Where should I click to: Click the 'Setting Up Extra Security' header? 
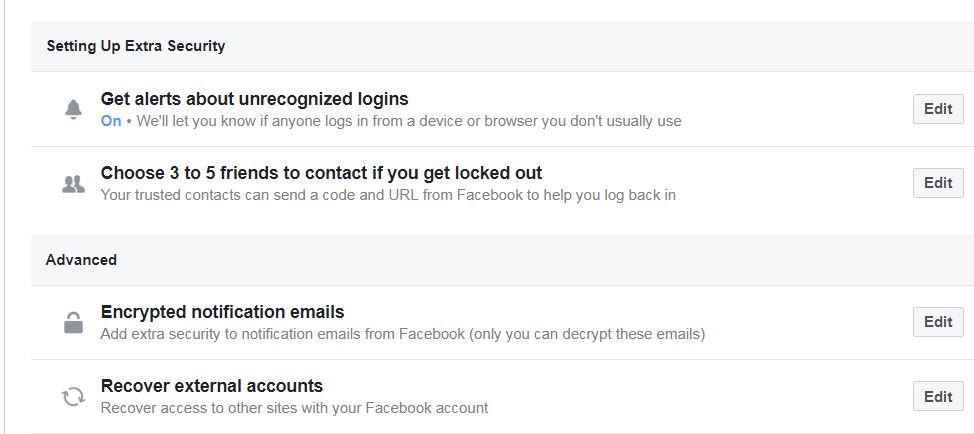point(135,46)
